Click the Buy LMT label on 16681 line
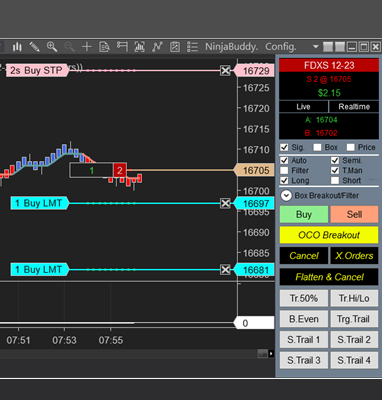This screenshot has width=382, height=400. [40, 270]
